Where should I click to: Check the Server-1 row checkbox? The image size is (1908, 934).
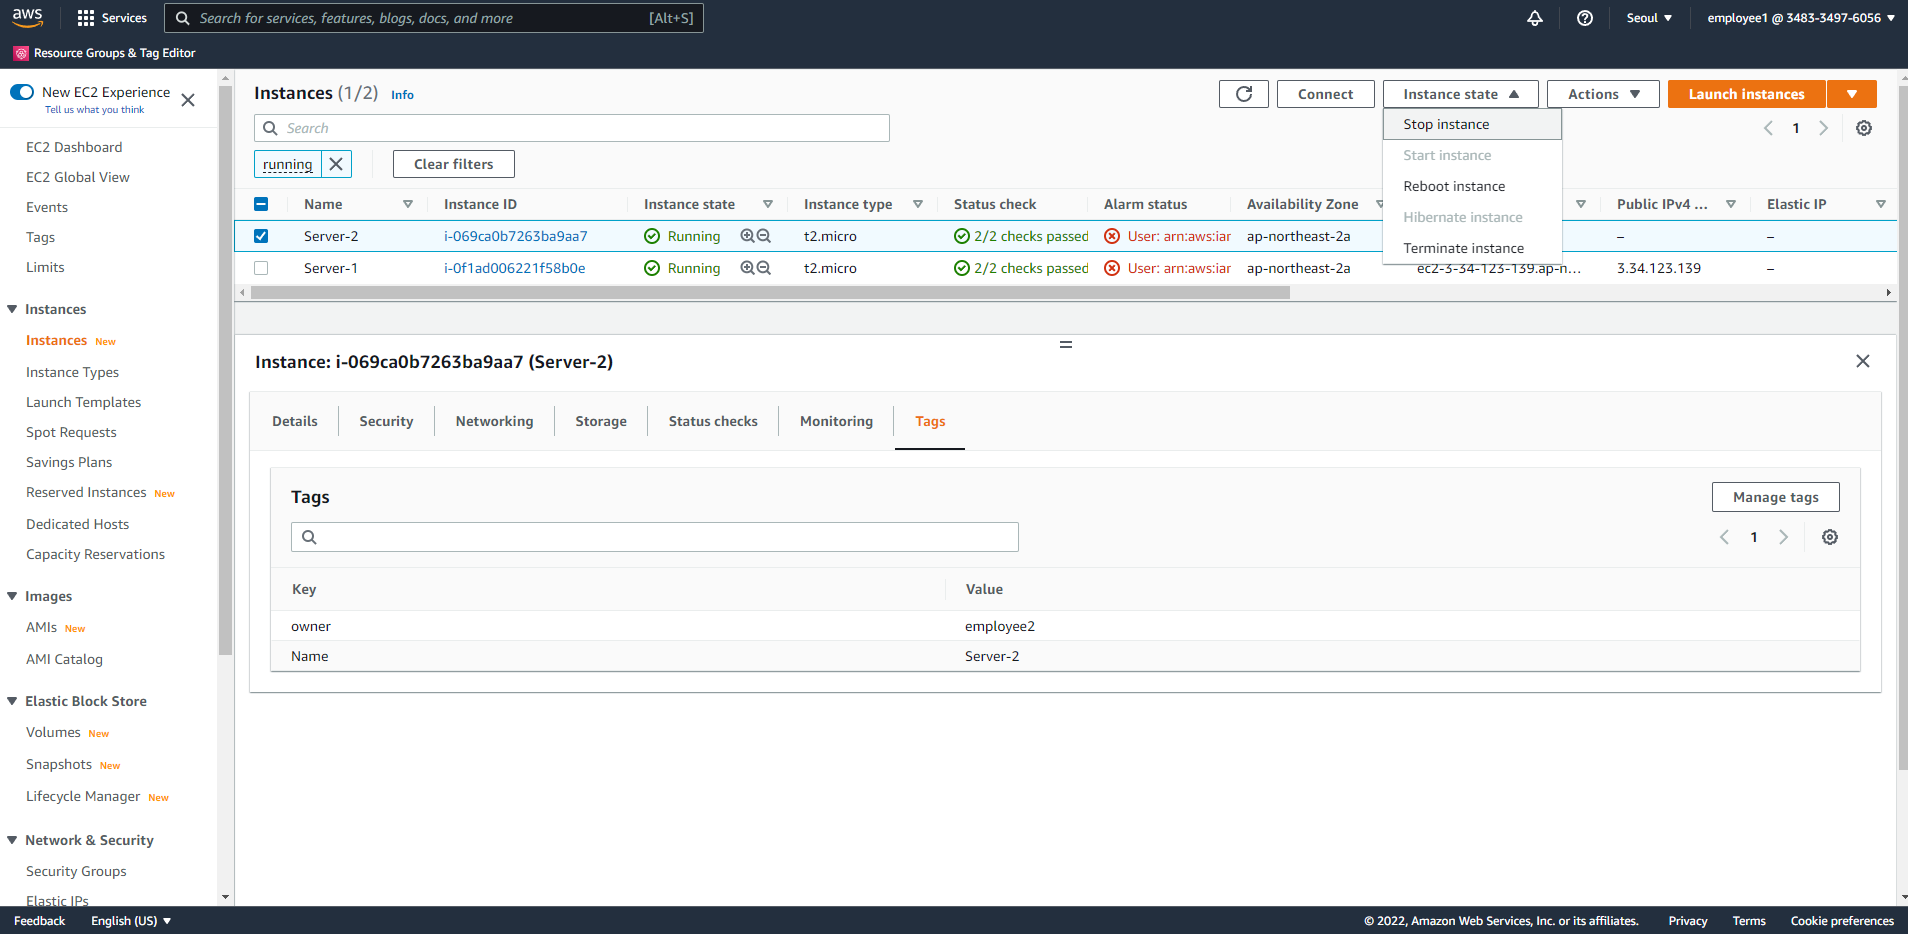[261, 268]
